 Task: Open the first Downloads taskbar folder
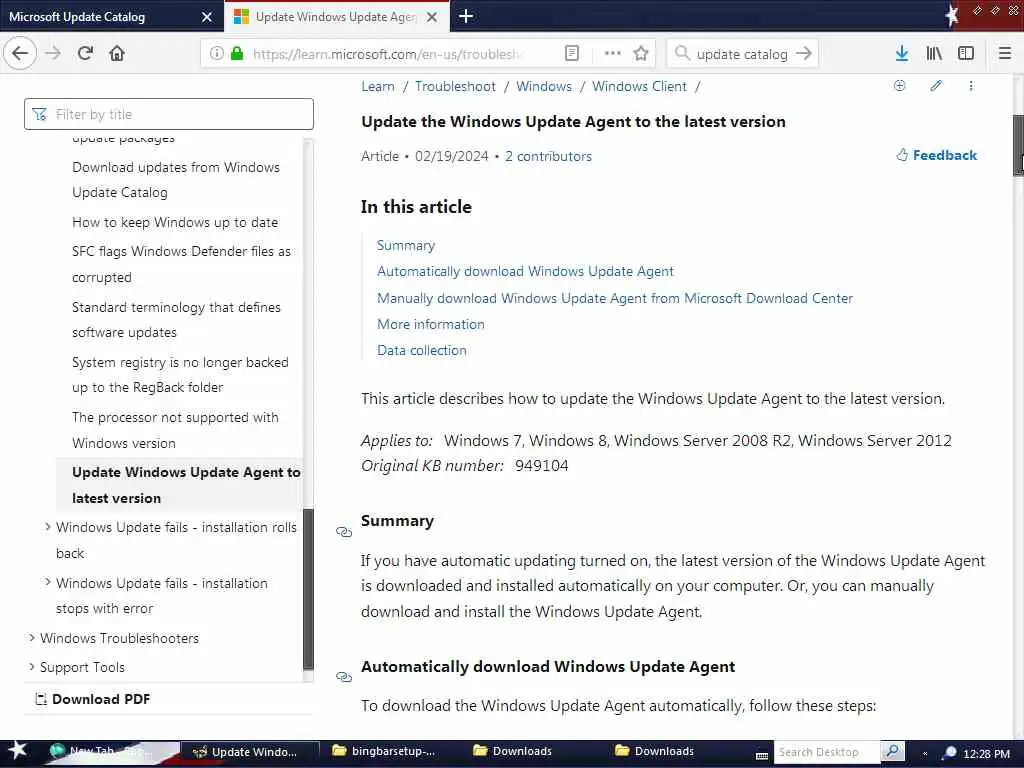pos(513,752)
